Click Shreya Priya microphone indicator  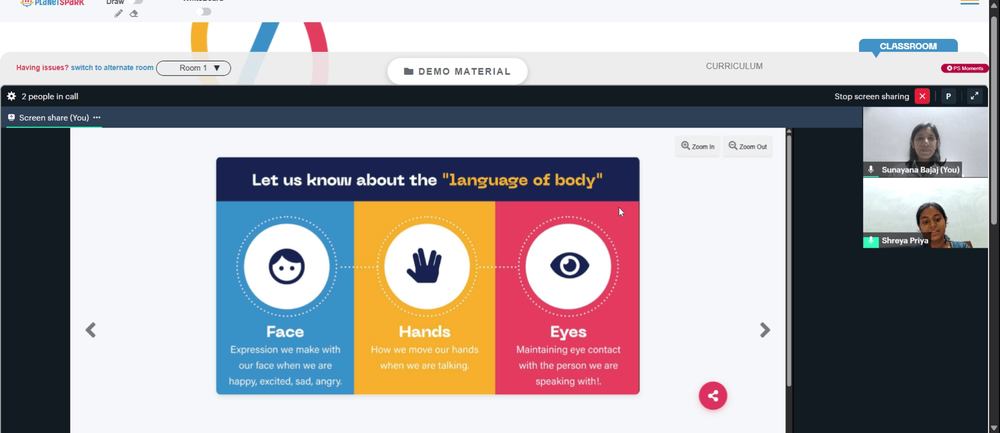pyautogui.click(x=871, y=241)
